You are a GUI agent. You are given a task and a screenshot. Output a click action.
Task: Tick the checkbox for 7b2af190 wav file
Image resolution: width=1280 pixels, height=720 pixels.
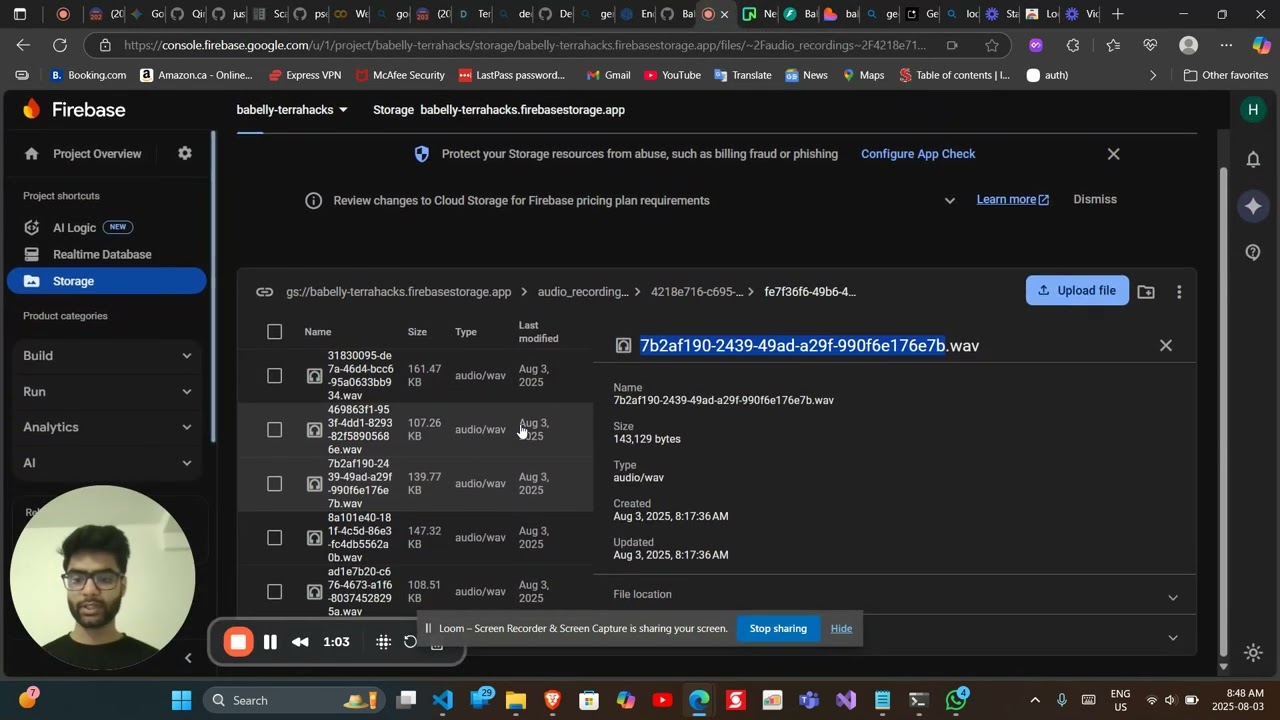[275, 484]
